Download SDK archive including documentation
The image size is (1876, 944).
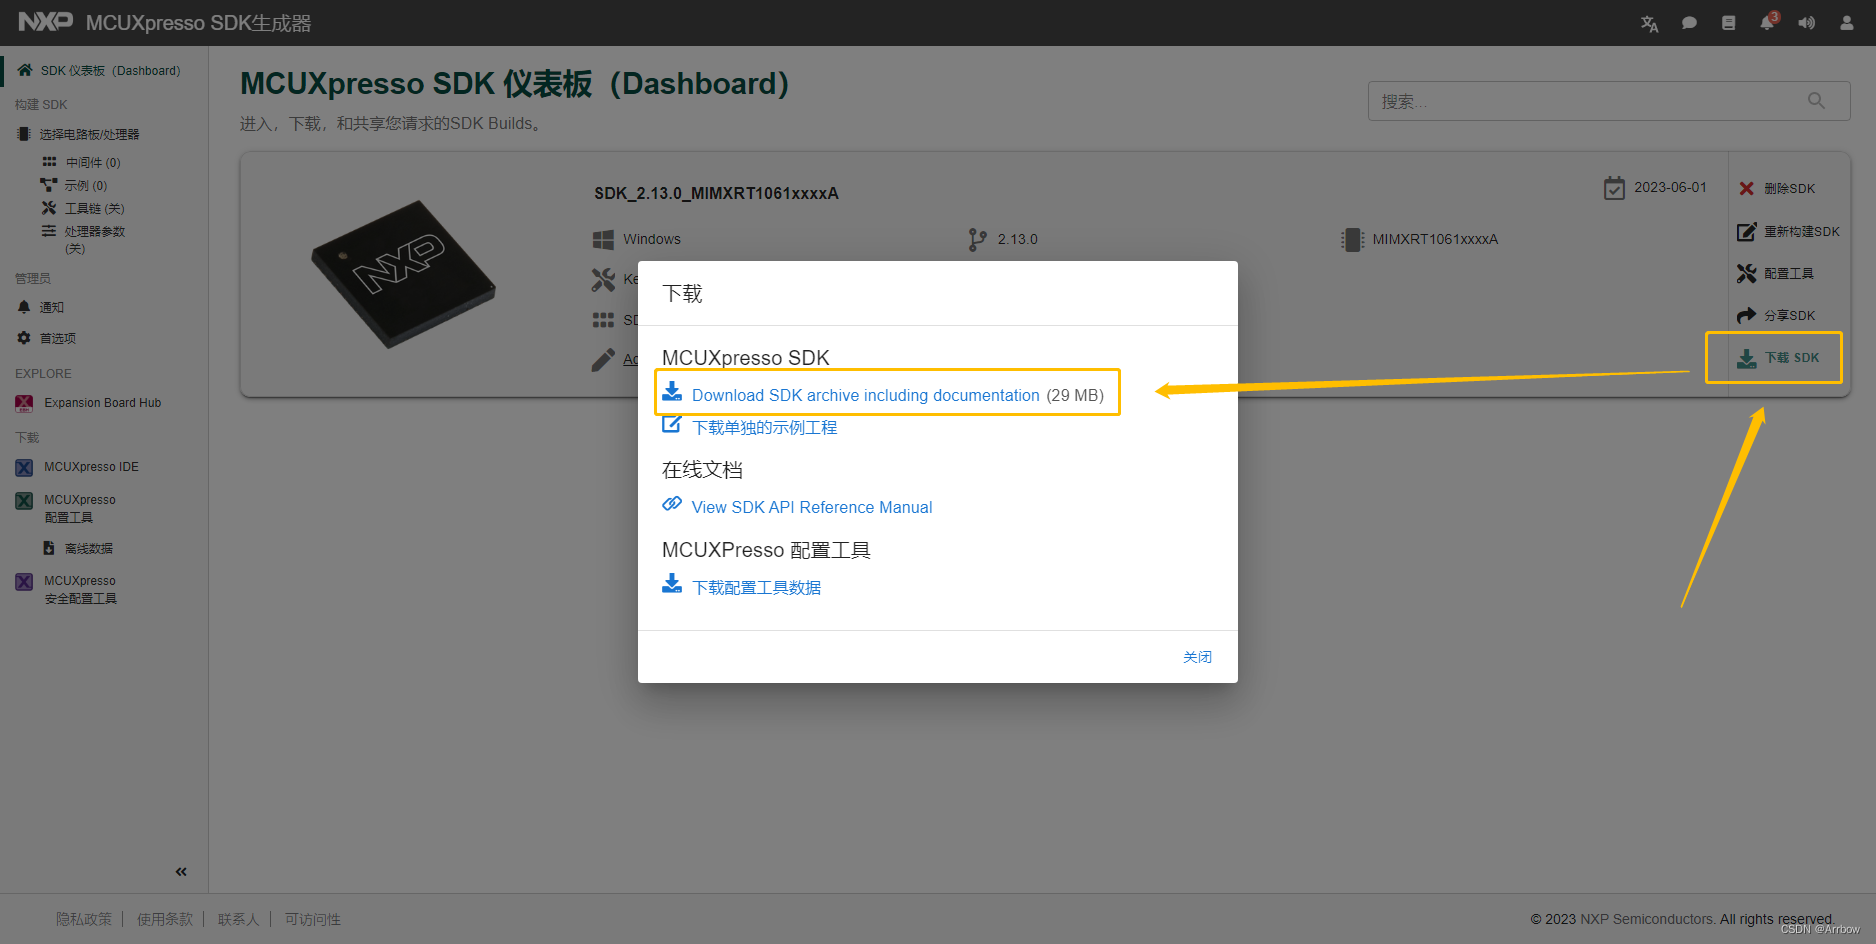pyautogui.click(x=866, y=395)
